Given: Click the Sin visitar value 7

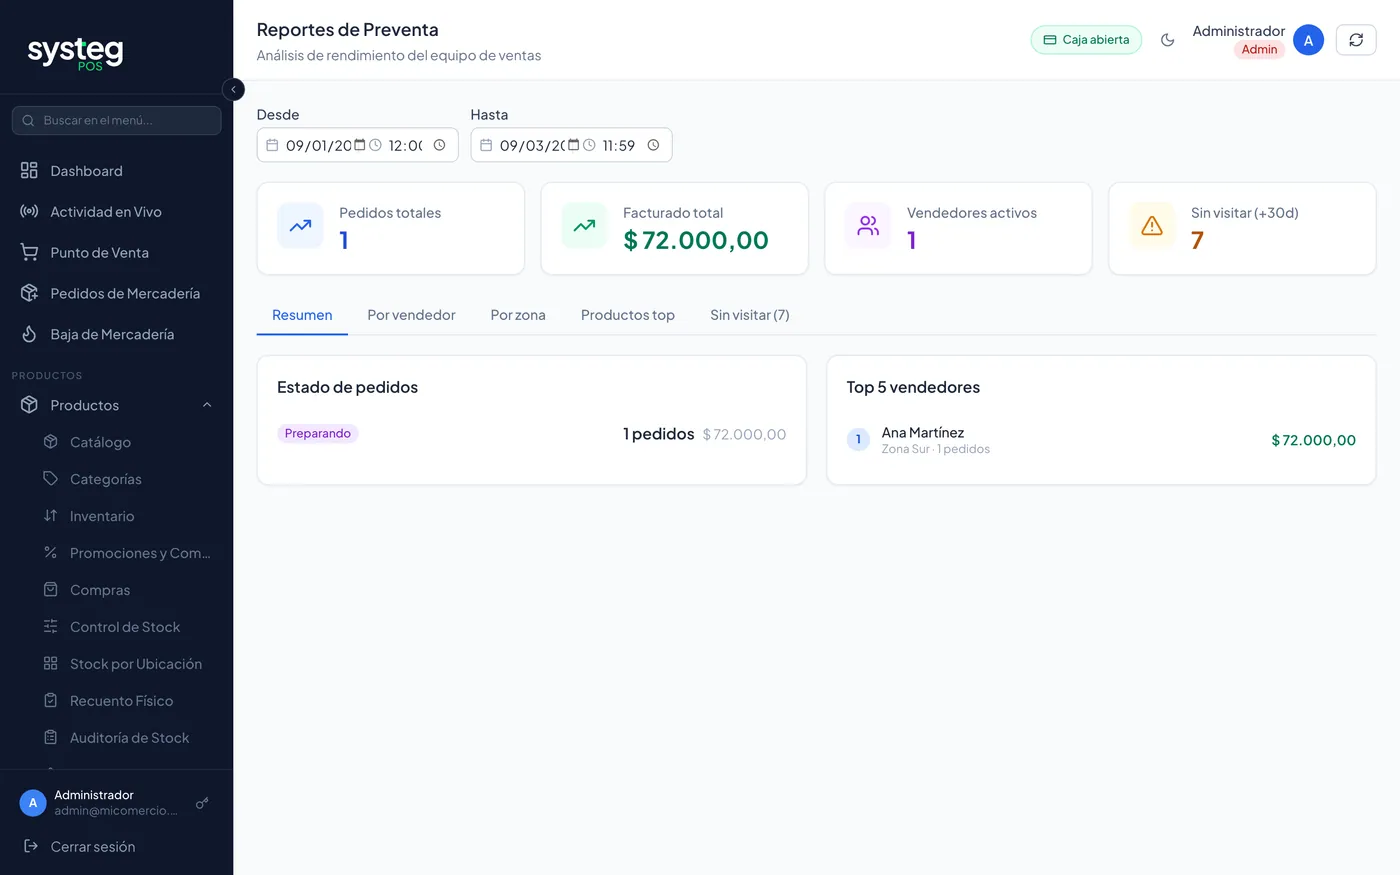Looking at the screenshot, I should coord(1197,240).
